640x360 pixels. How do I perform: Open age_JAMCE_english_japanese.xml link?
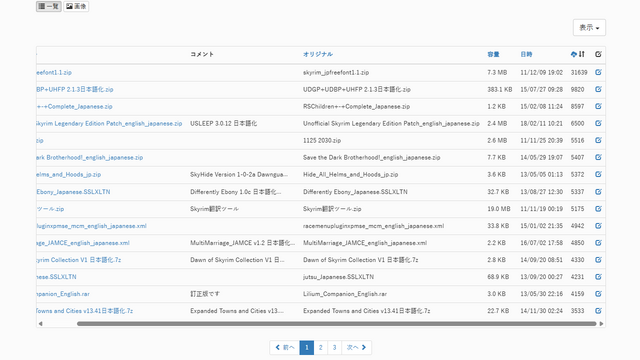pyautogui.click(x=83, y=243)
